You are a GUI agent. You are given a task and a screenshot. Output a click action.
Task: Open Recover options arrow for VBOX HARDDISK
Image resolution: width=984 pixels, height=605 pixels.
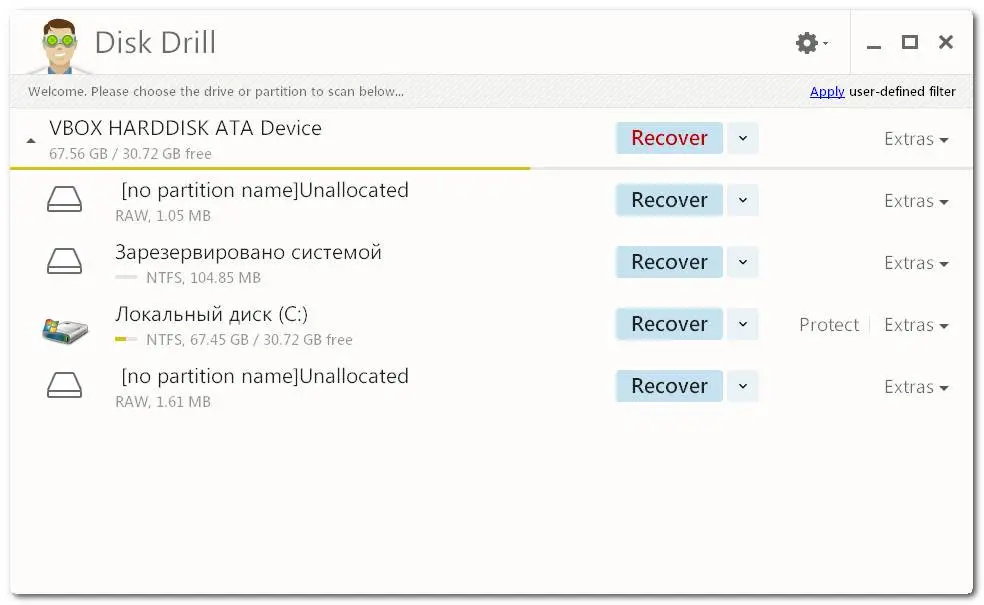[742, 138]
